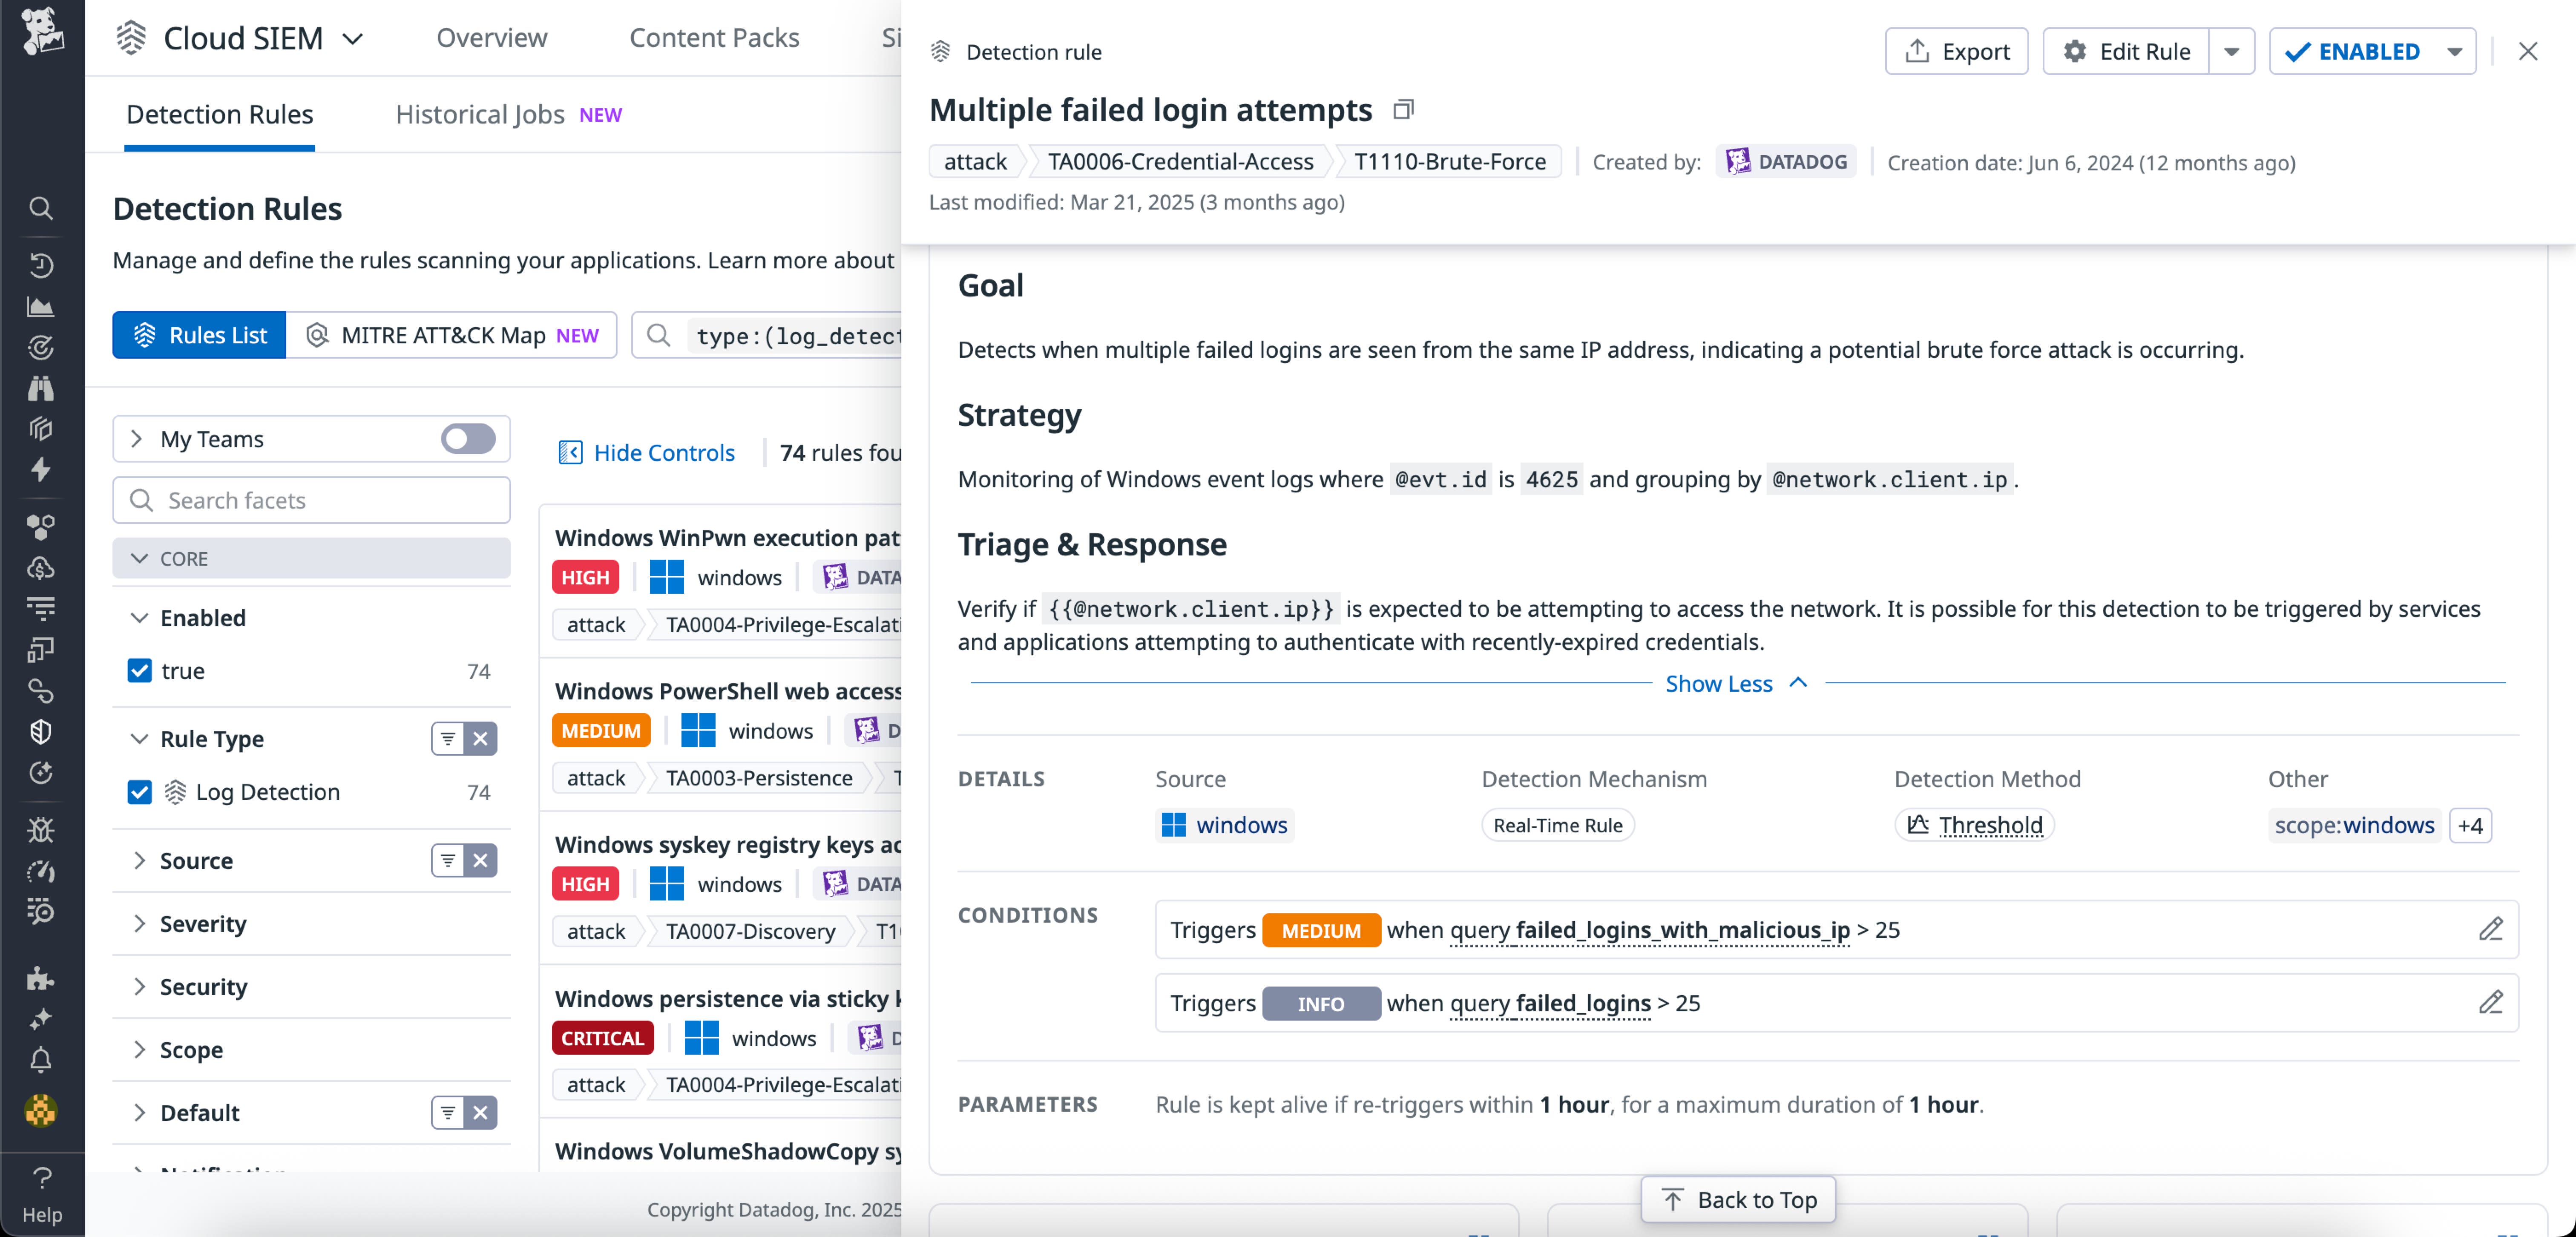Click the lightning bolt icon in the sidebar
The height and width of the screenshot is (1237, 2576).
tap(41, 470)
